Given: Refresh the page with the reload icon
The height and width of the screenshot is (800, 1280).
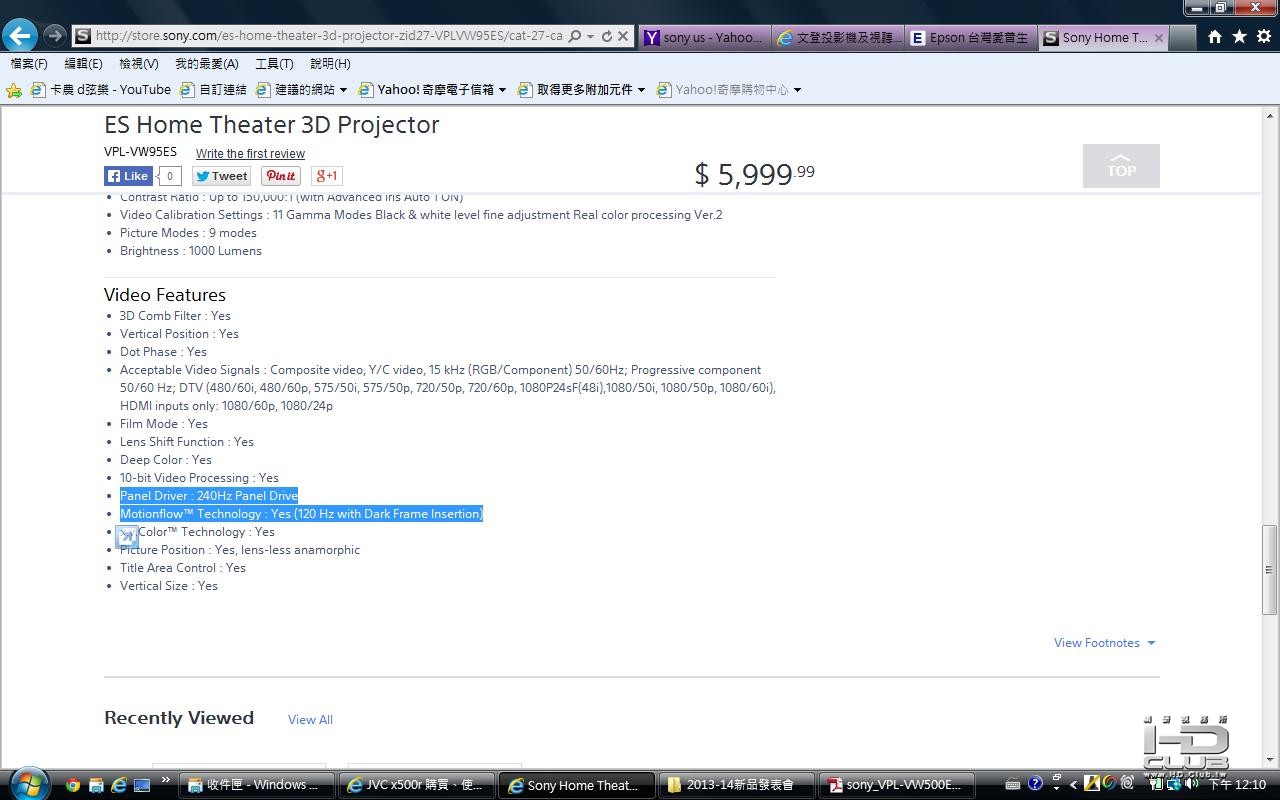Looking at the screenshot, I should 606,36.
